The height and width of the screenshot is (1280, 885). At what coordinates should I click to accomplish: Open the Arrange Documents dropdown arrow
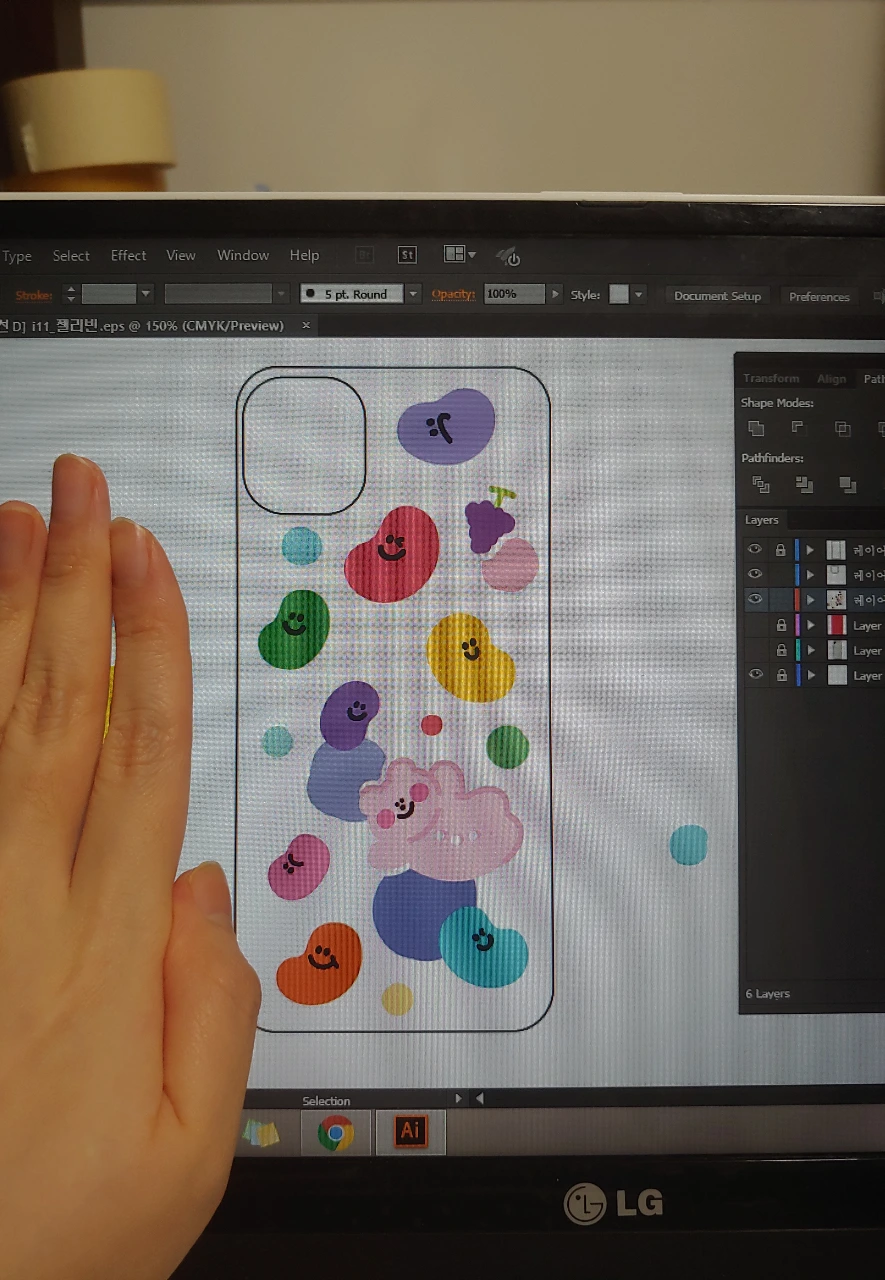pyautogui.click(x=473, y=255)
